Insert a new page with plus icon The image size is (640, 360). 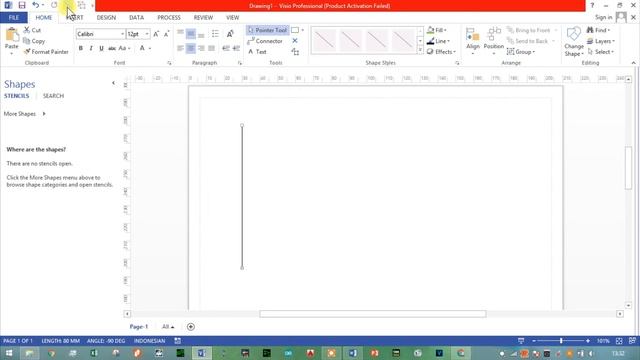coord(191,327)
